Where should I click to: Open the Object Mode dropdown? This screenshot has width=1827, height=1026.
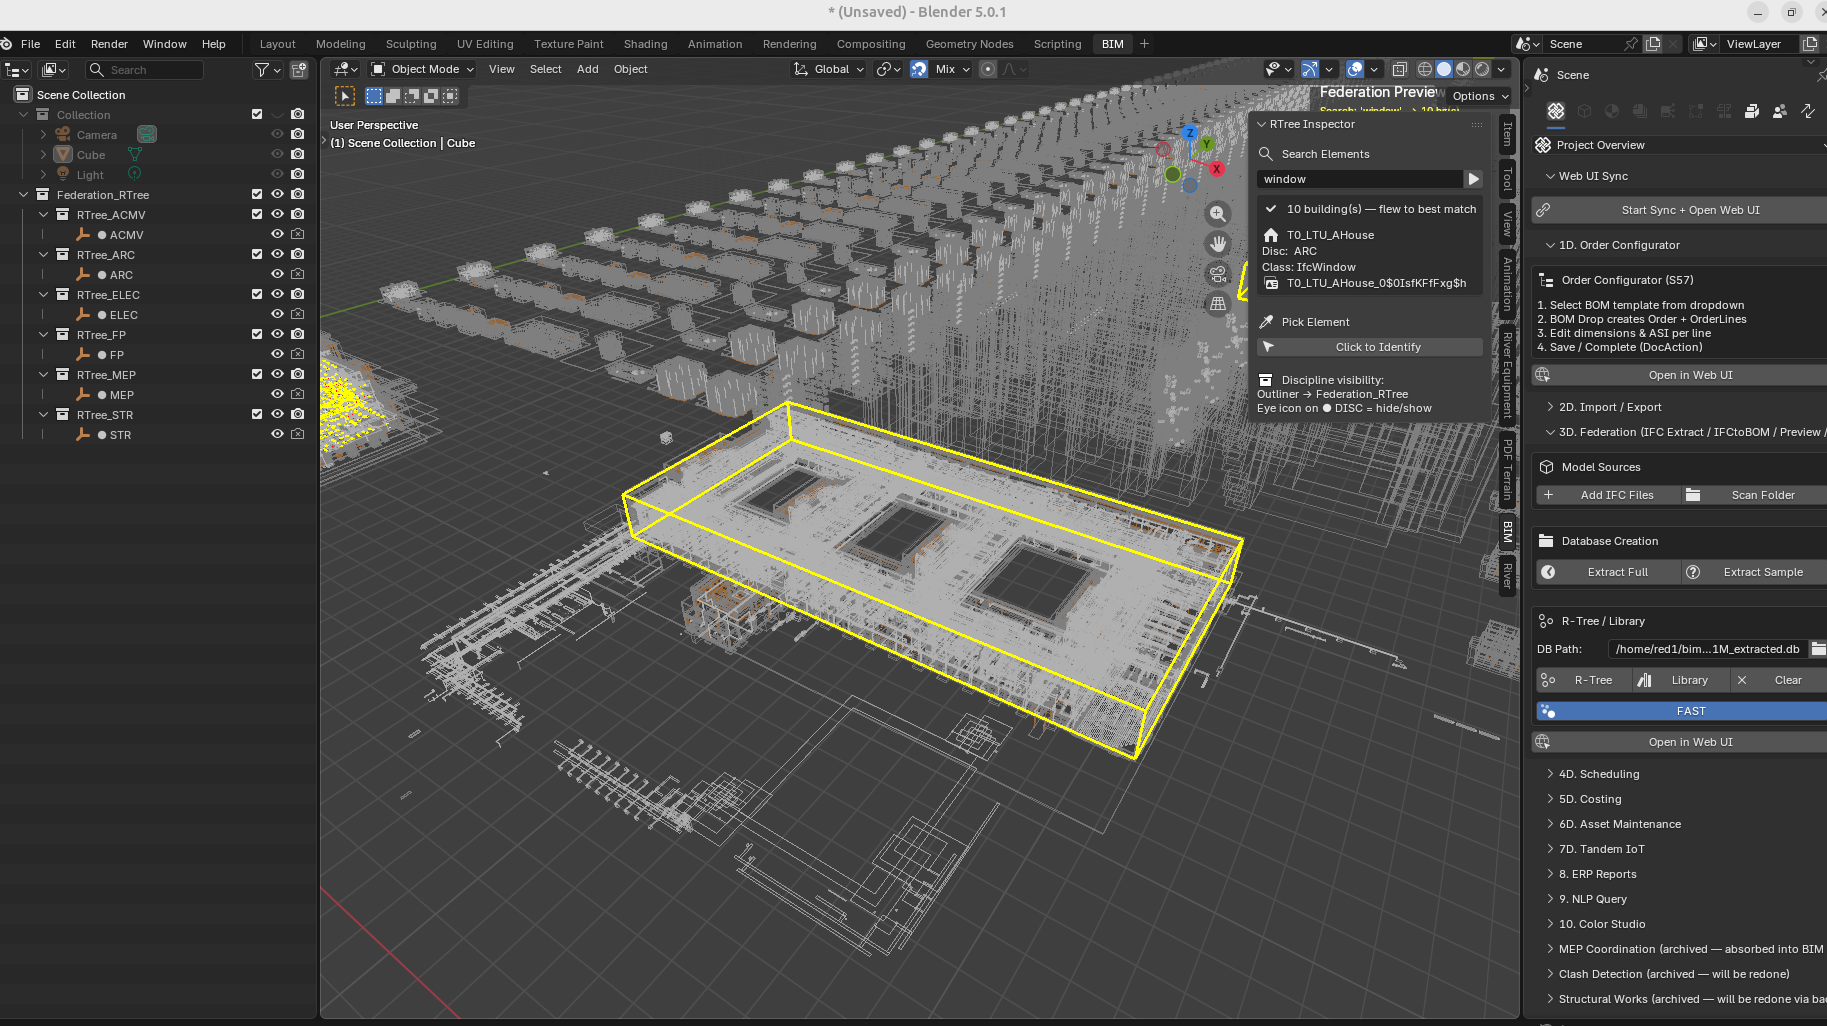(422, 69)
